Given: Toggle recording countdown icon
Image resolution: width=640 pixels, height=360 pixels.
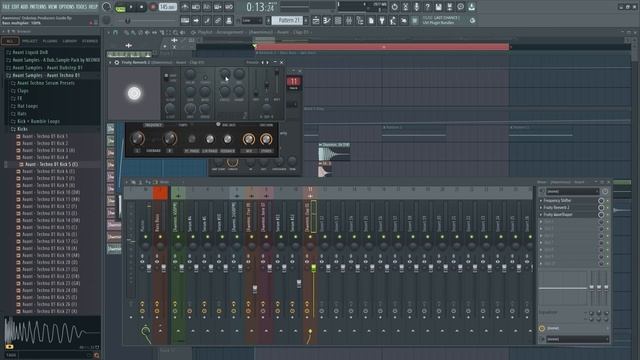Looking at the screenshot, I should pyautogui.click(x=207, y=7).
